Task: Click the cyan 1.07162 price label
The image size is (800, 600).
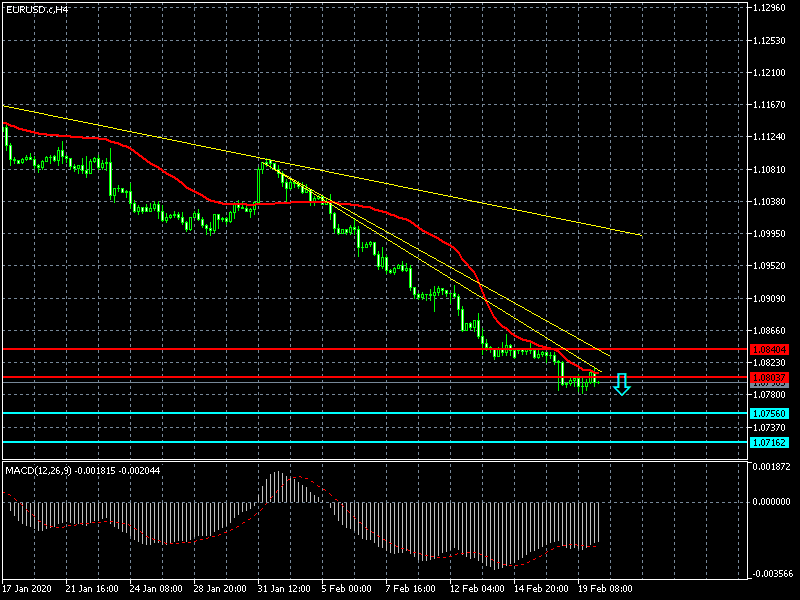Action: click(769, 442)
